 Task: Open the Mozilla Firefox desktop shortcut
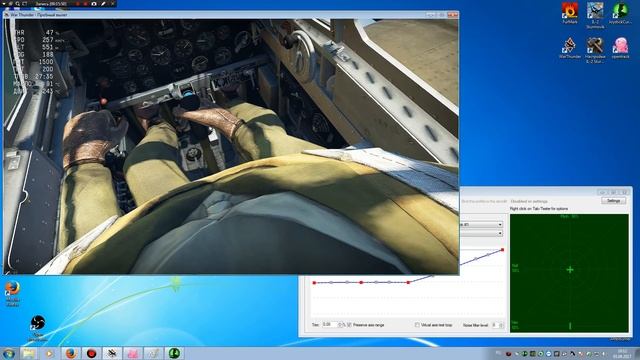click(x=12, y=293)
